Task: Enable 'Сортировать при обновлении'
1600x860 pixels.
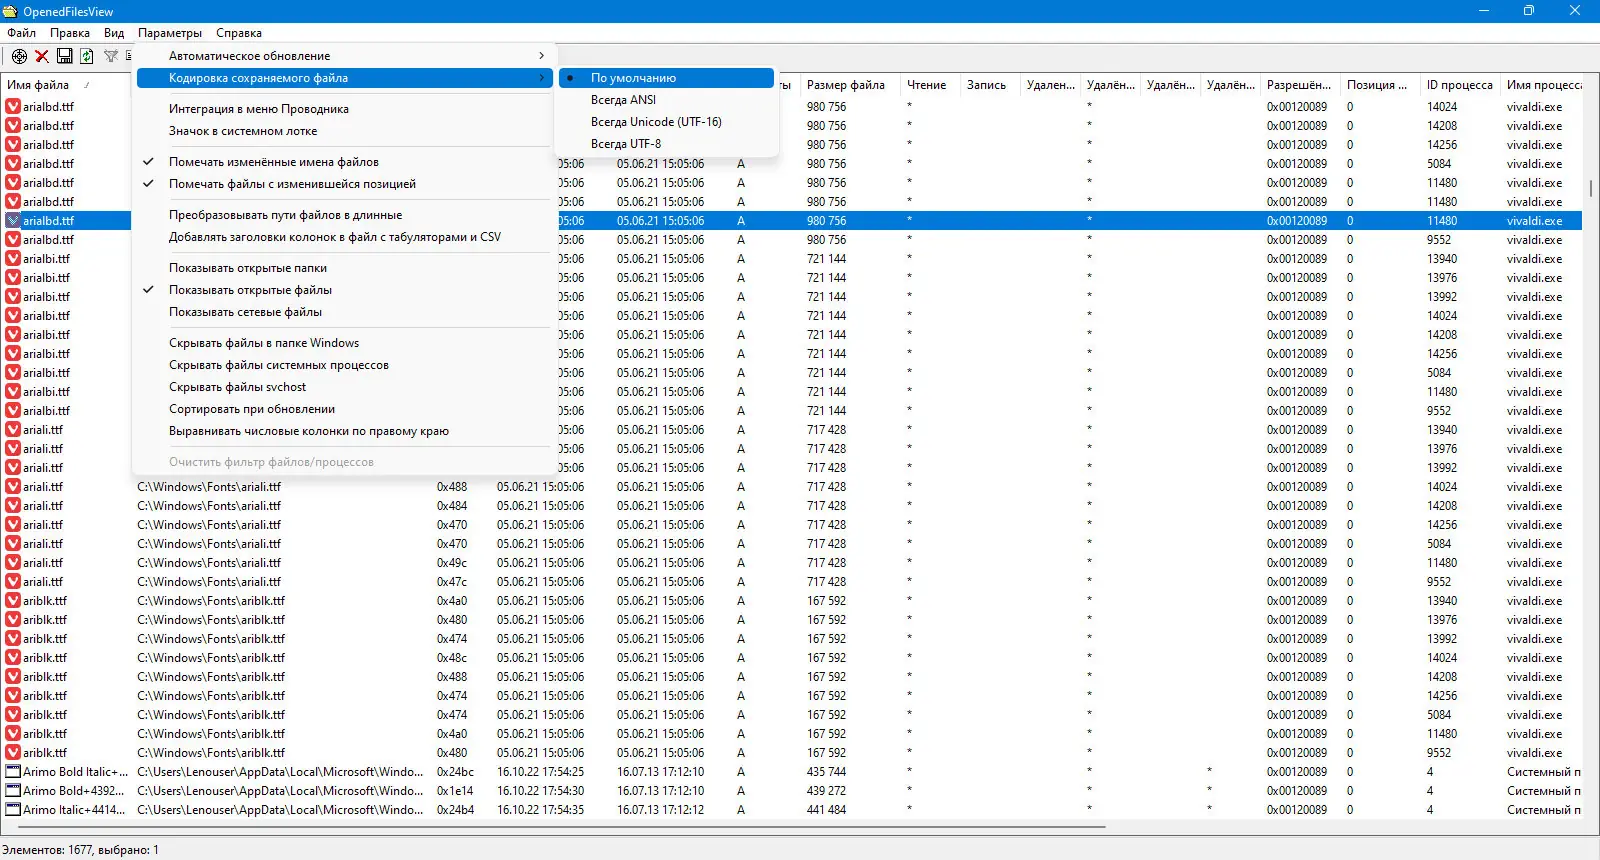Action: (345, 409)
